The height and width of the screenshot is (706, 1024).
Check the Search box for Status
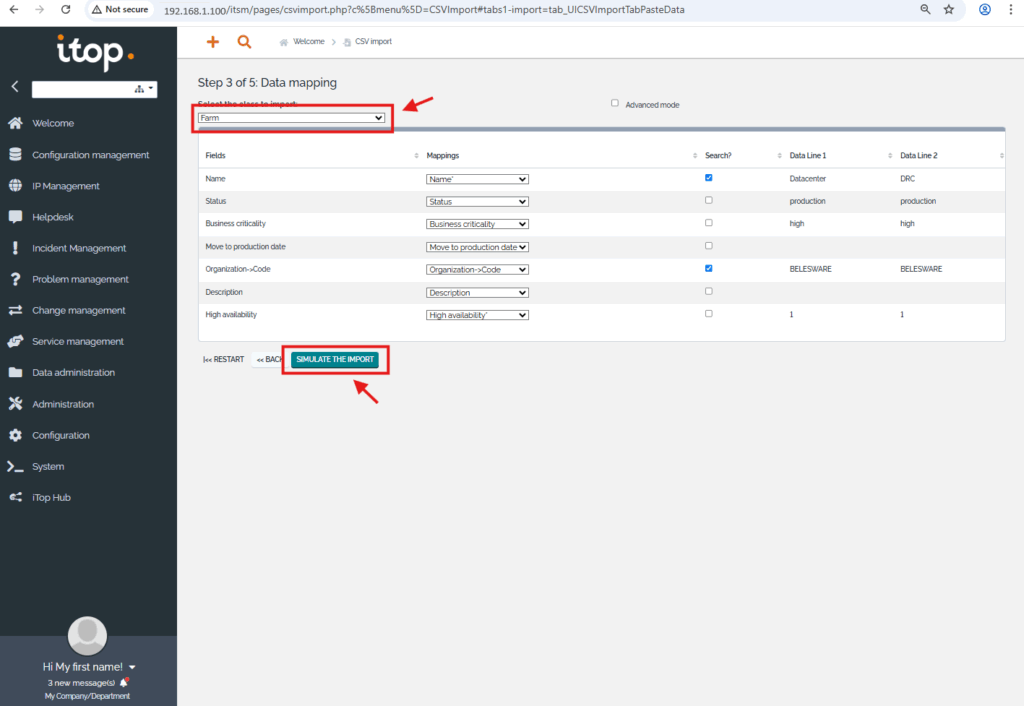click(x=709, y=201)
